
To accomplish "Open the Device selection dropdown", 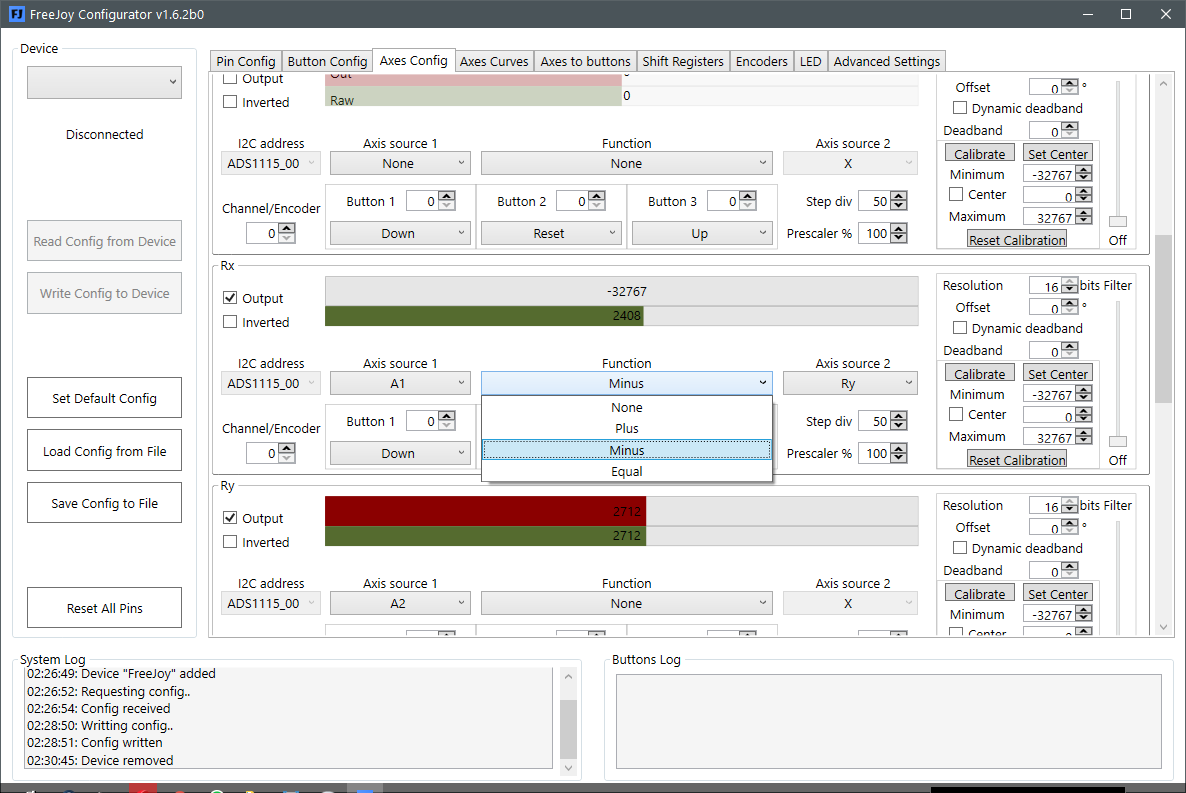I will [x=104, y=82].
